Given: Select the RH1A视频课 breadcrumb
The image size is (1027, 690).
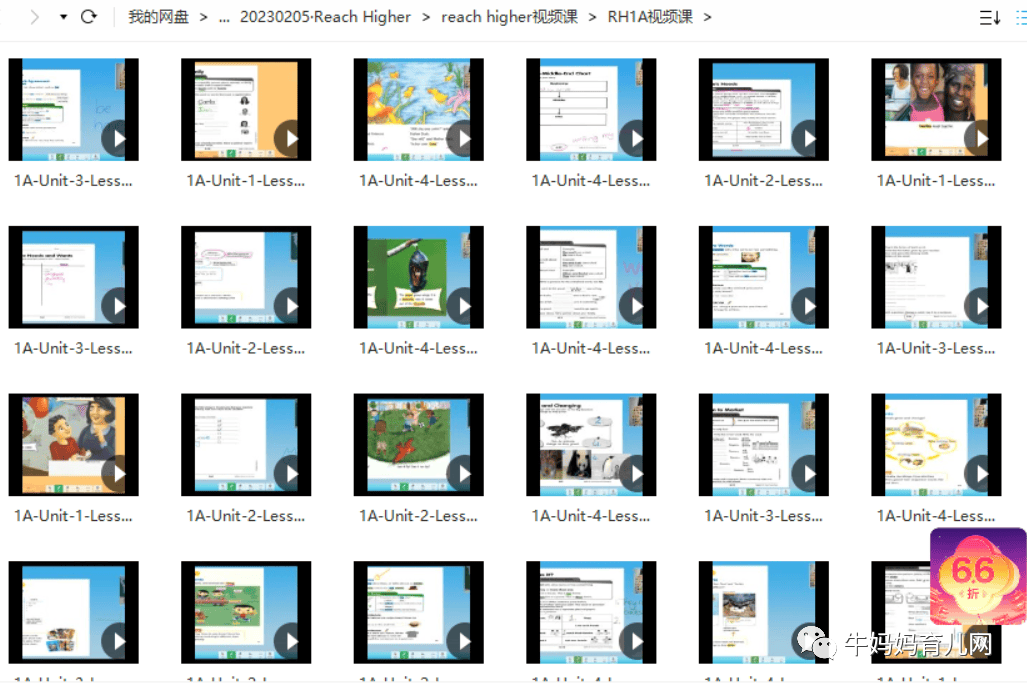Looking at the screenshot, I should (x=650, y=17).
